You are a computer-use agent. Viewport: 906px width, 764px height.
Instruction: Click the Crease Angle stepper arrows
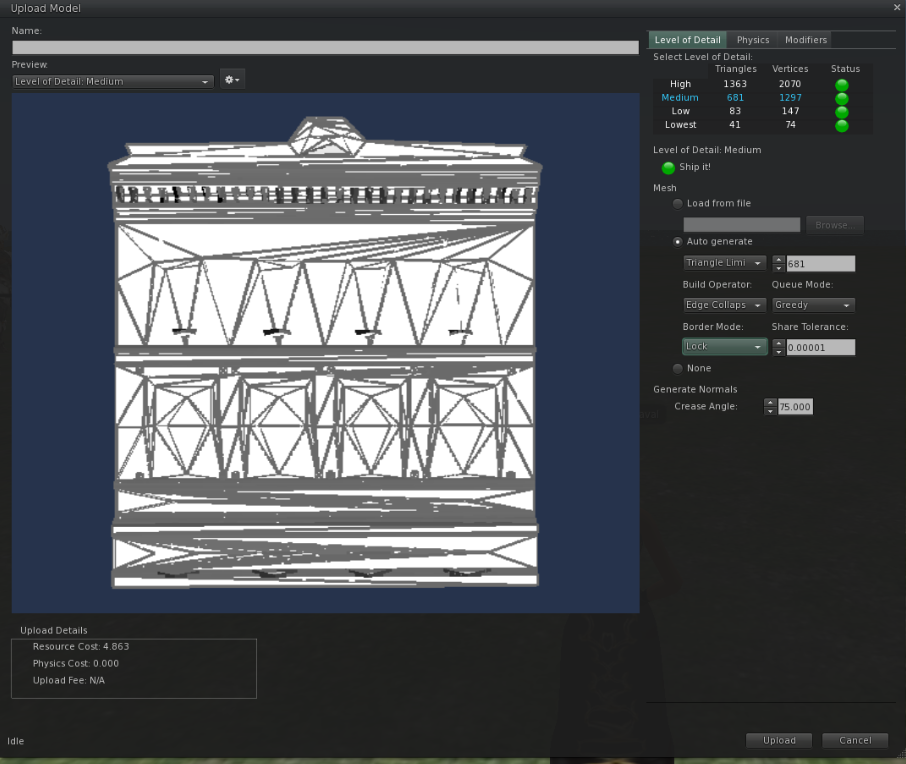point(770,407)
